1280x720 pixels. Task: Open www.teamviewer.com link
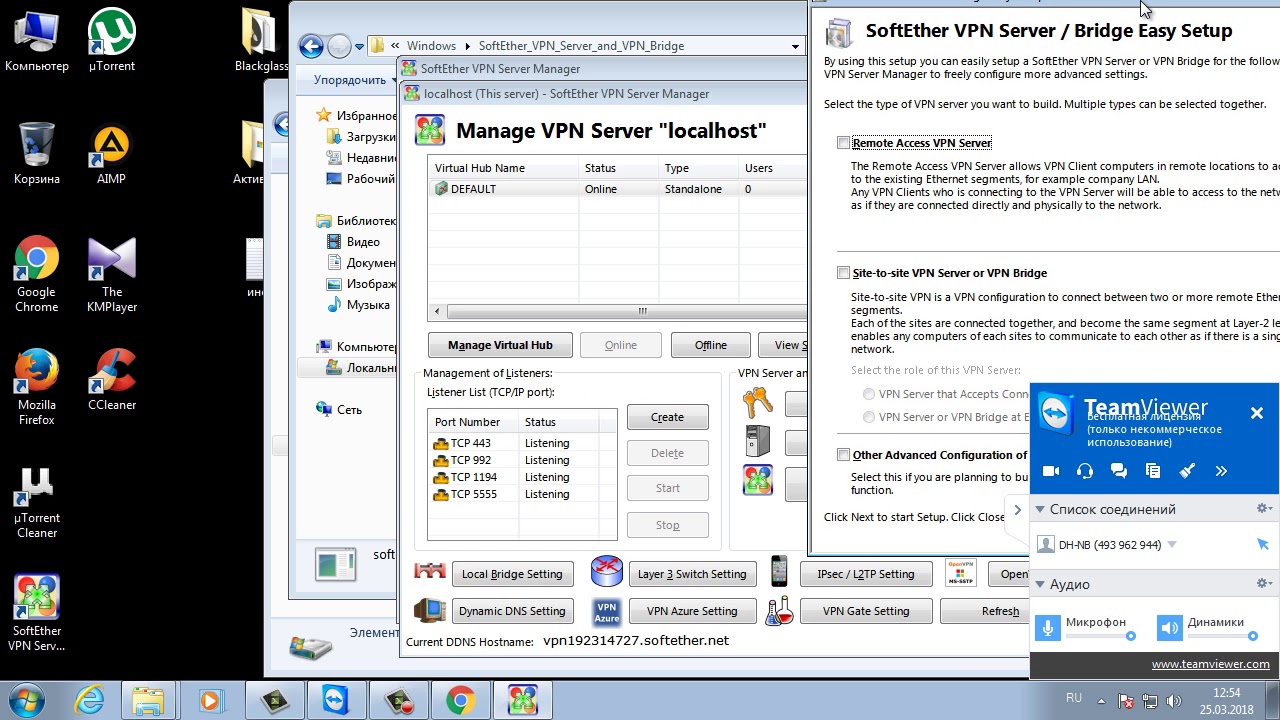1210,664
